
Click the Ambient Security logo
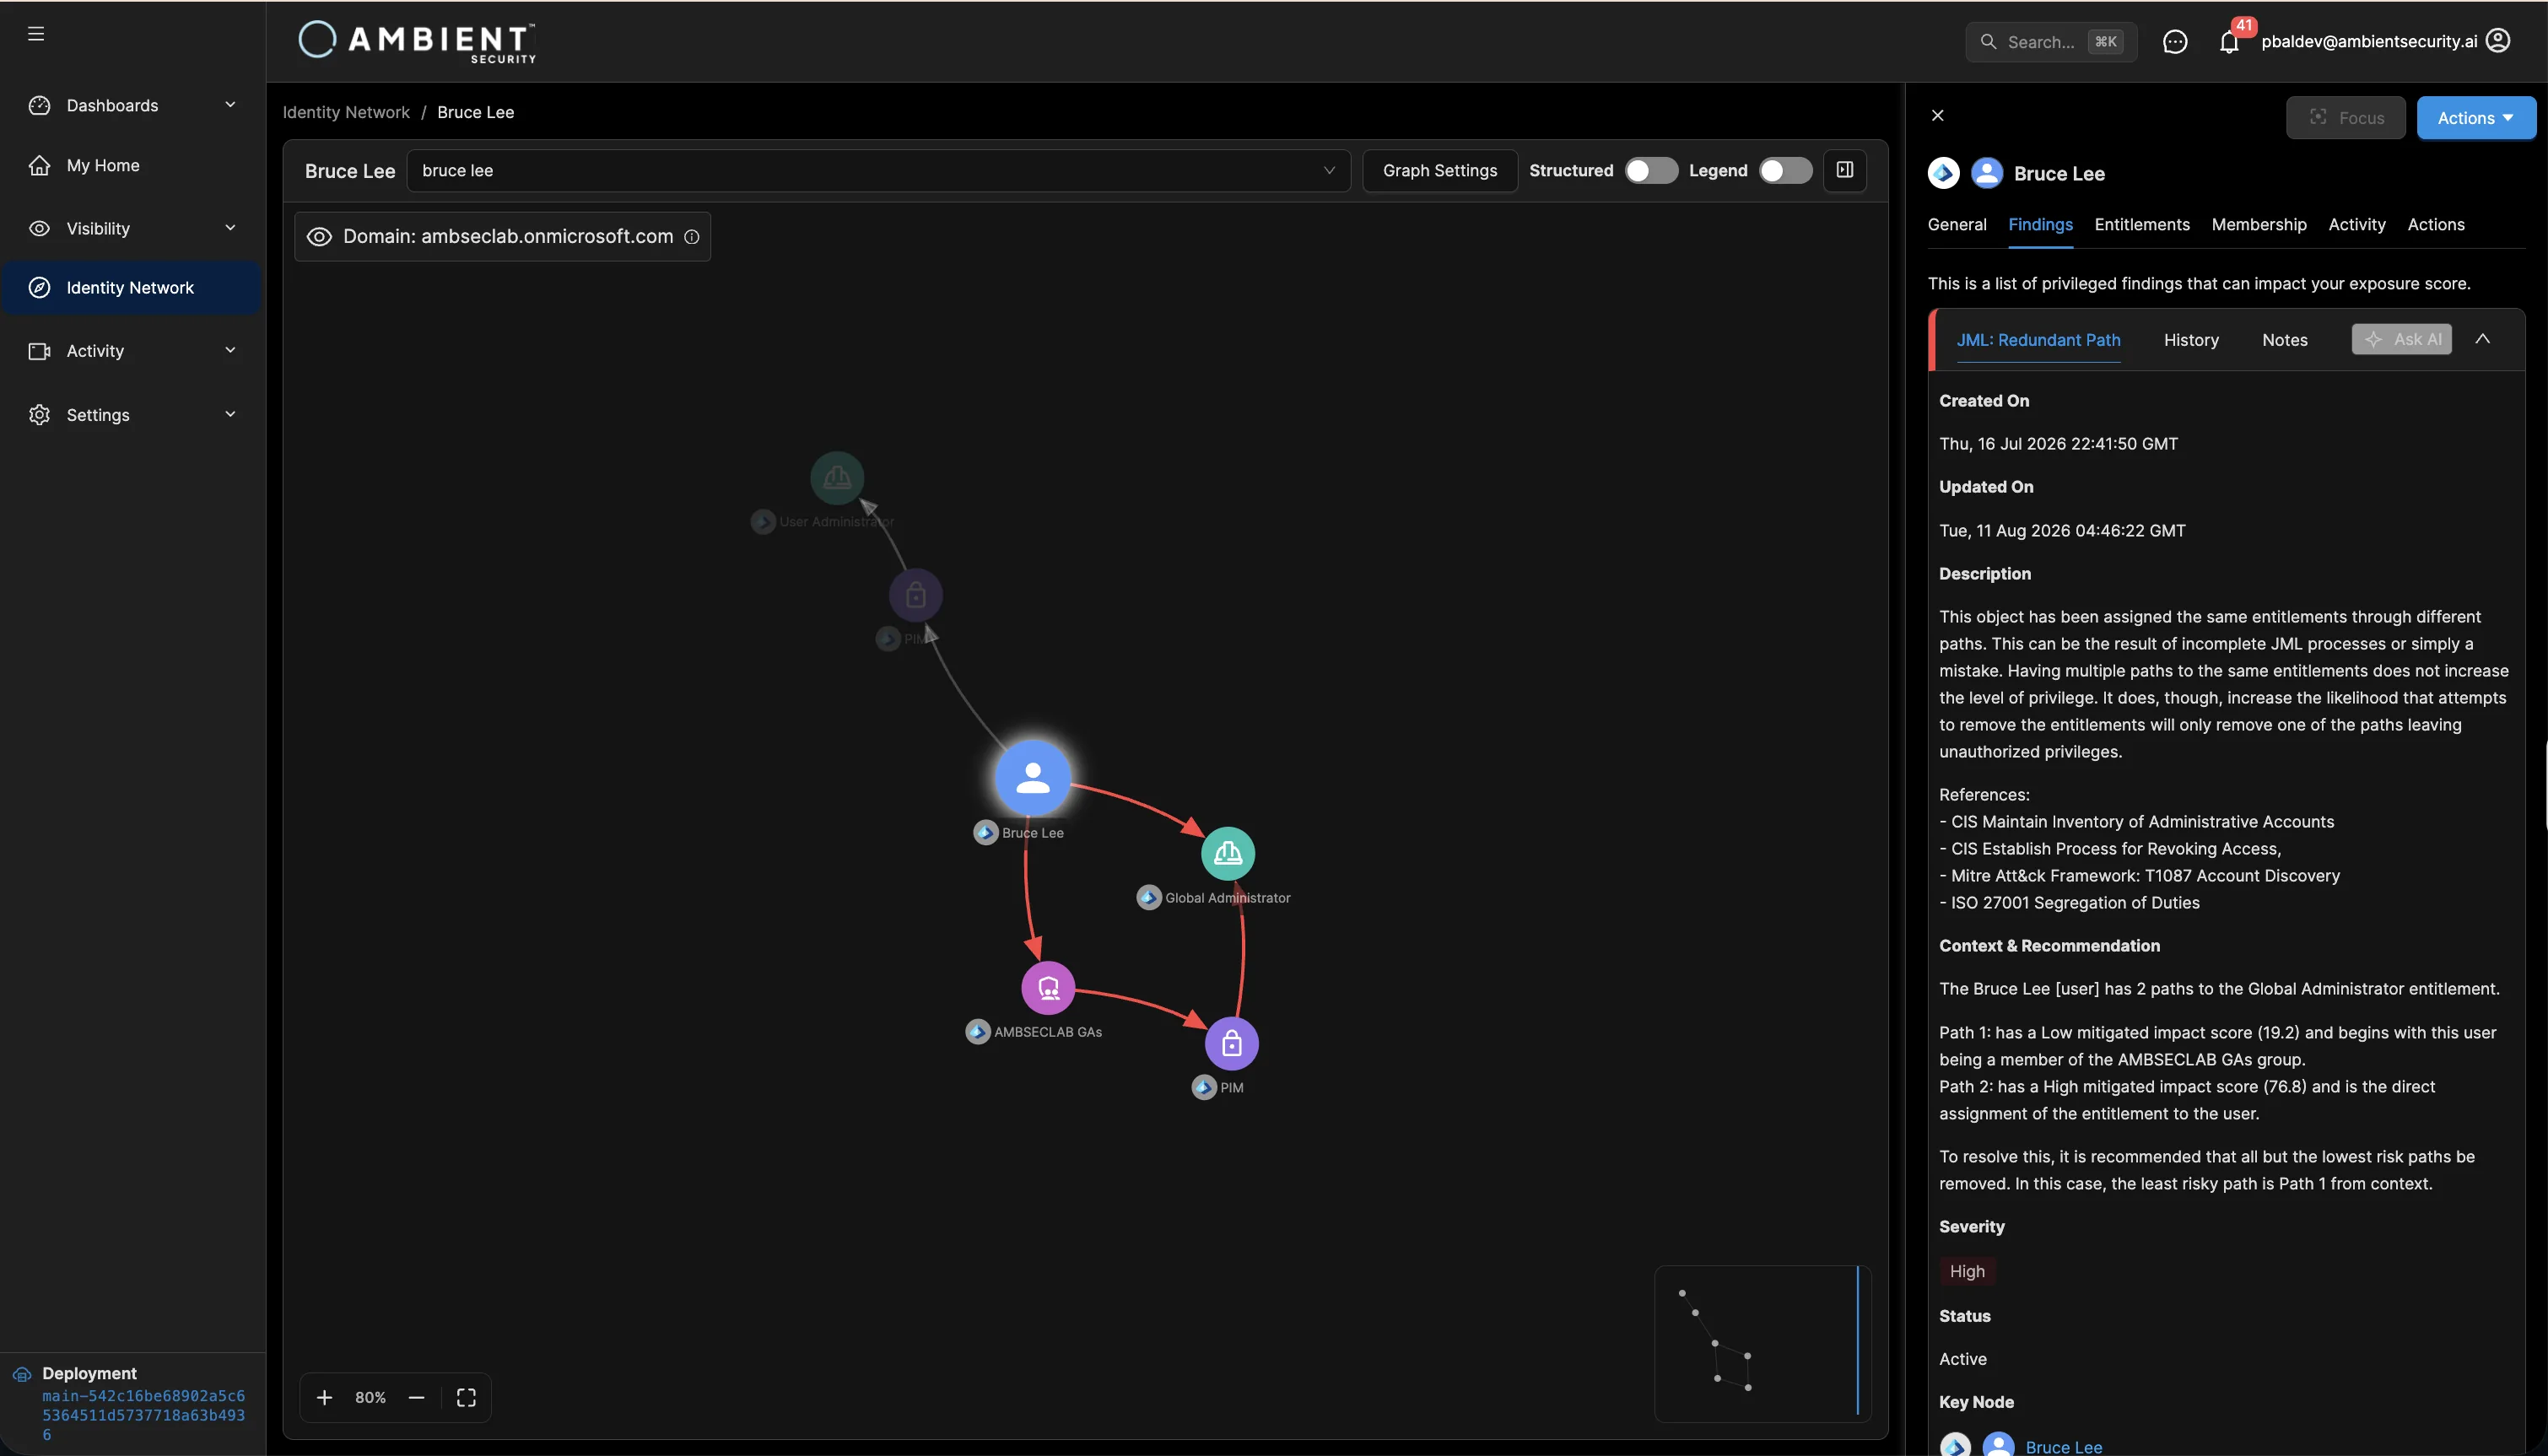[418, 41]
